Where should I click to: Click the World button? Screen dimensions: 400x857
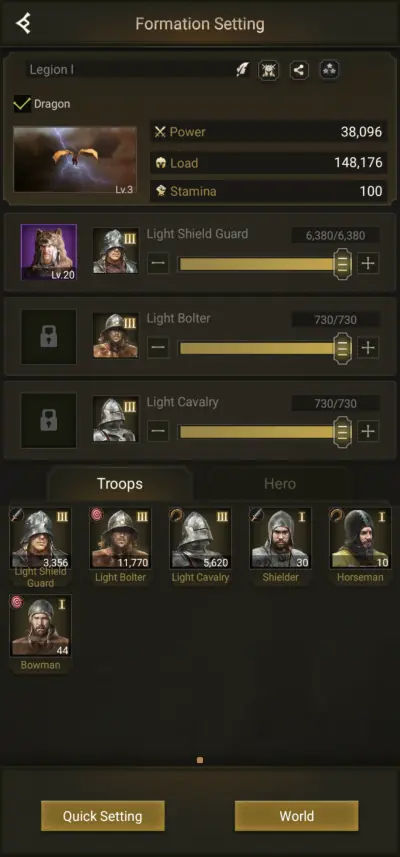[297, 816]
